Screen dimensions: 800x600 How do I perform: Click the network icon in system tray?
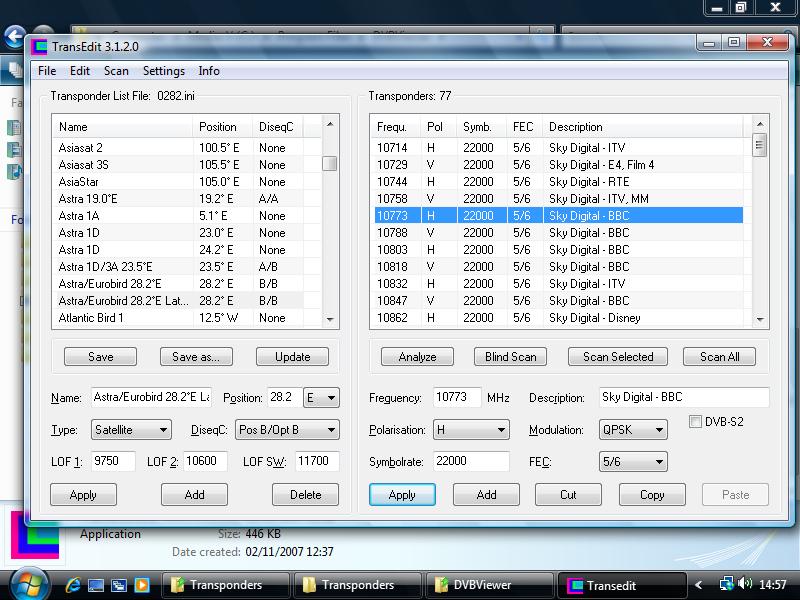[726, 584]
